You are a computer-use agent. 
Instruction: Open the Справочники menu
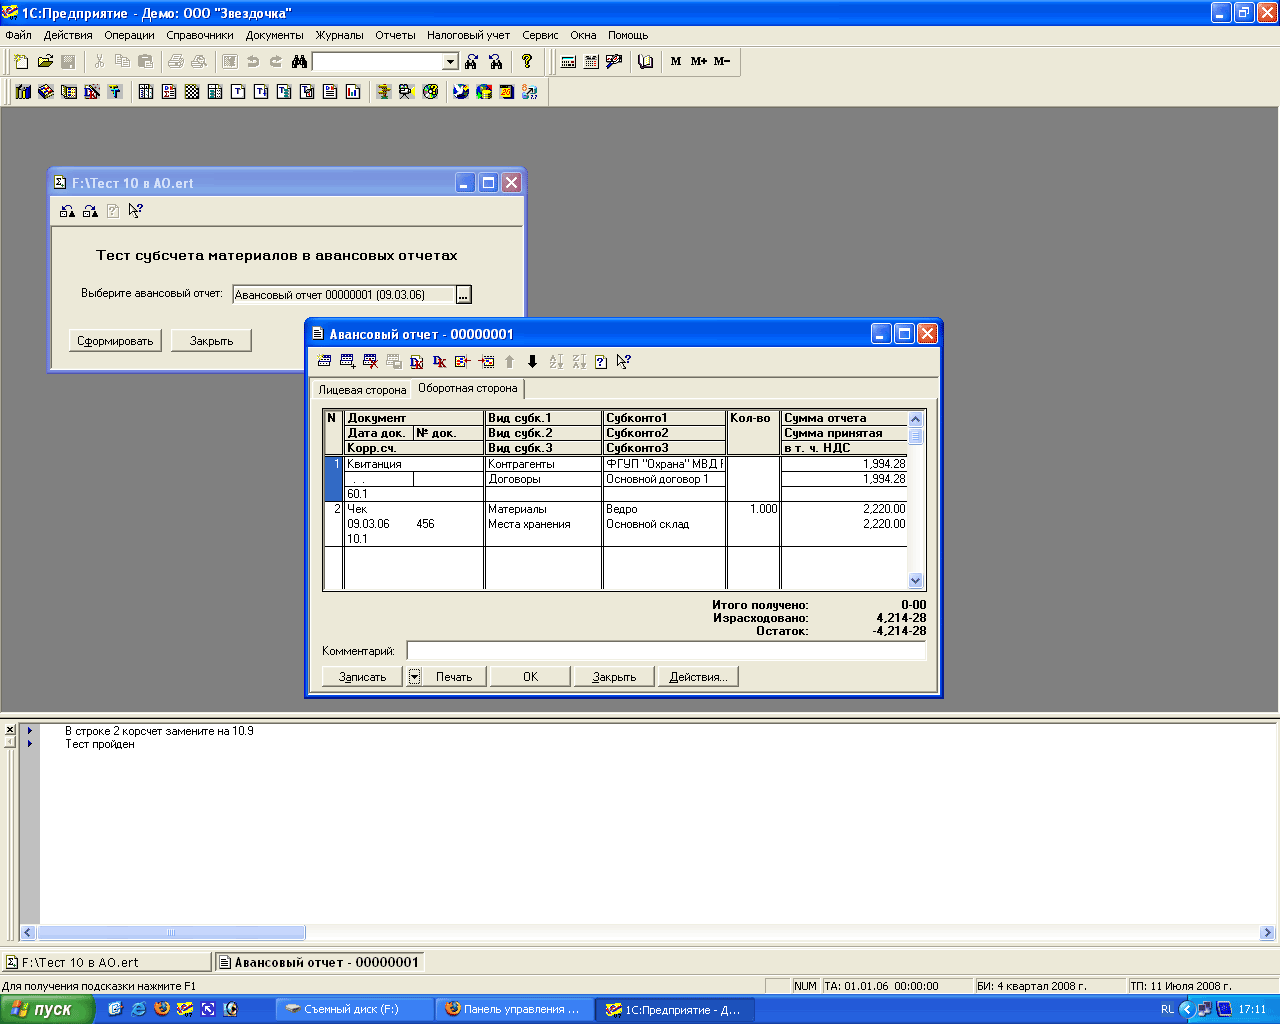tap(200, 35)
